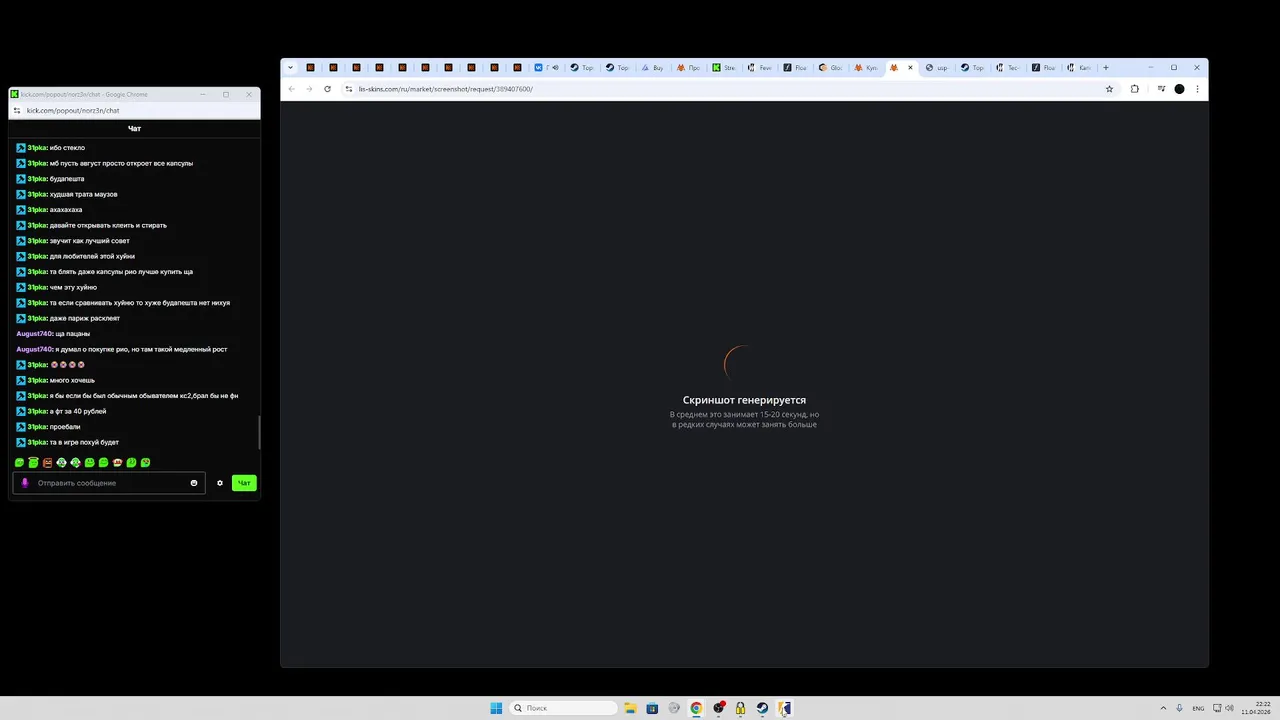
Task: Switch to the Buy tab
Action: 652,68
